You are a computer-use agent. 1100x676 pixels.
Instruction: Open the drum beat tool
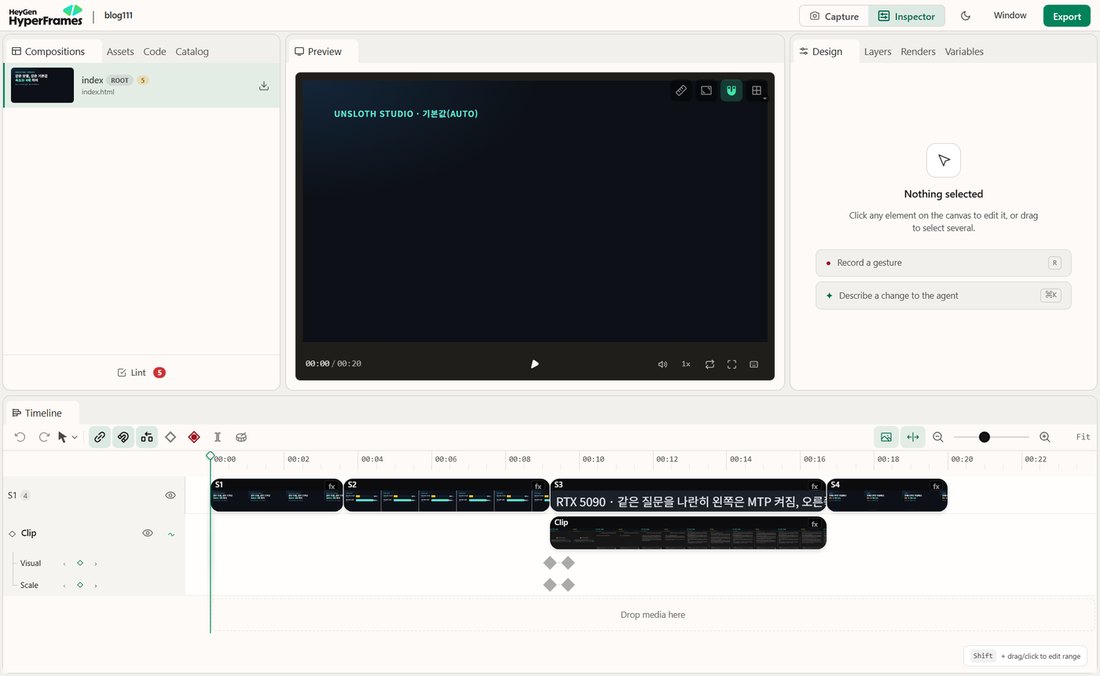[241, 437]
